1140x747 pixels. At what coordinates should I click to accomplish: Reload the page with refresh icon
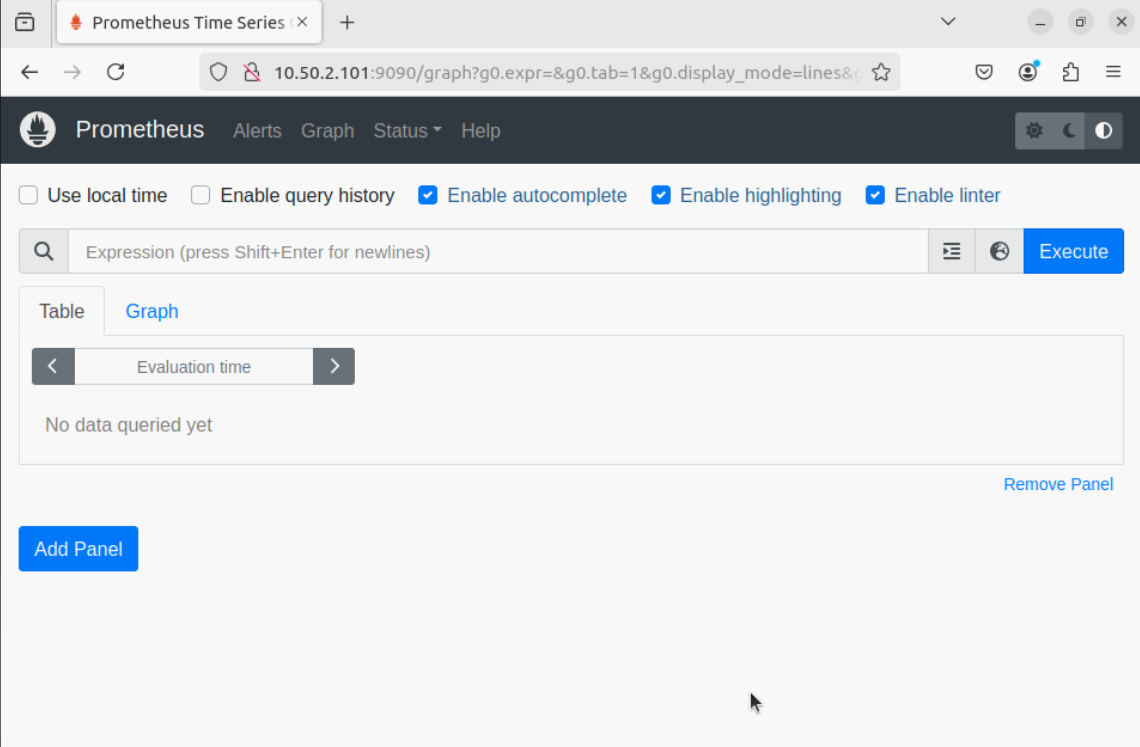click(x=116, y=72)
